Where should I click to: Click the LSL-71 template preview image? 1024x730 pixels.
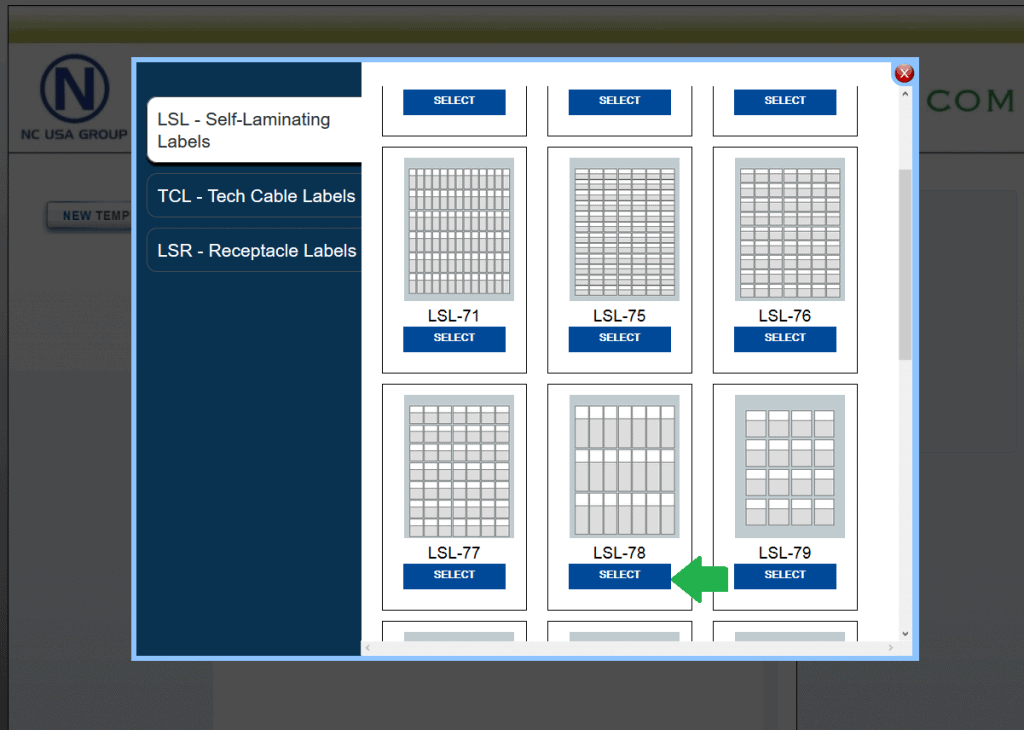click(x=459, y=229)
